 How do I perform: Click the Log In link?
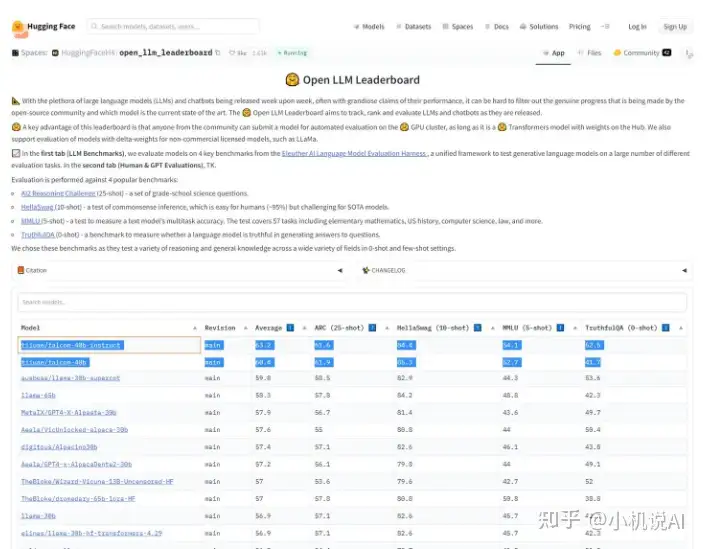637,27
